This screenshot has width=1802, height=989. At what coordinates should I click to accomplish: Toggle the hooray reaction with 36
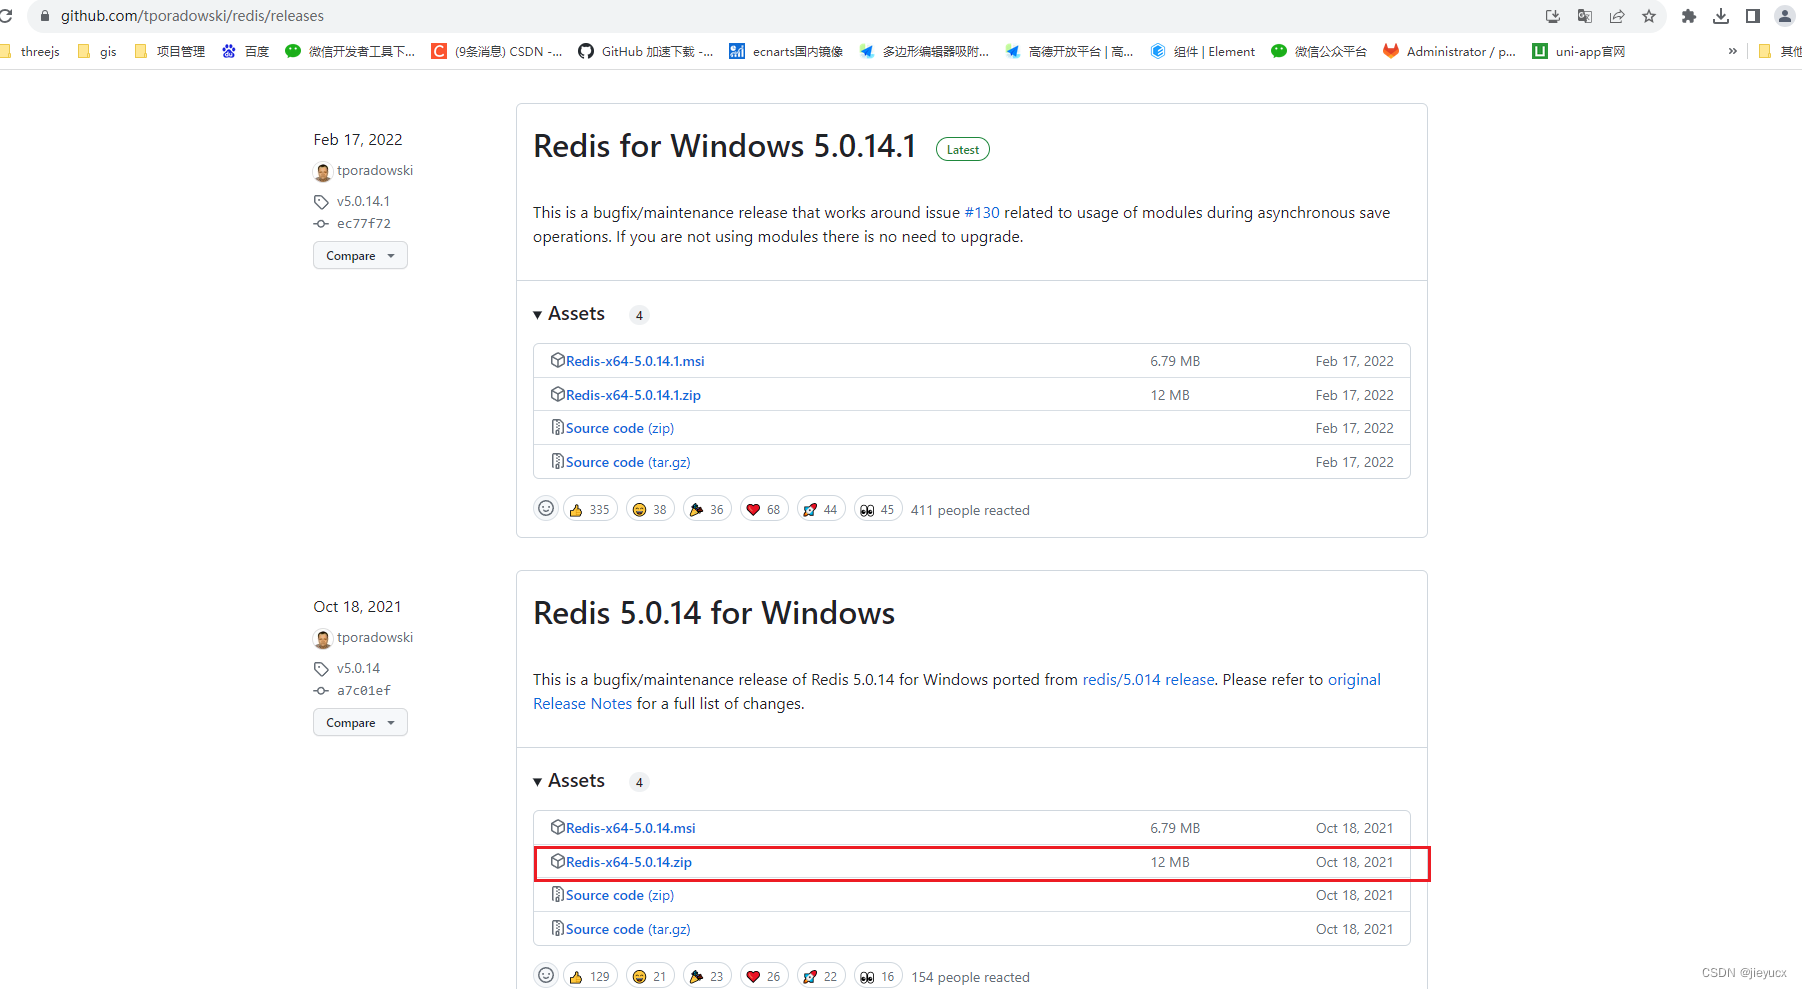pyautogui.click(x=707, y=510)
